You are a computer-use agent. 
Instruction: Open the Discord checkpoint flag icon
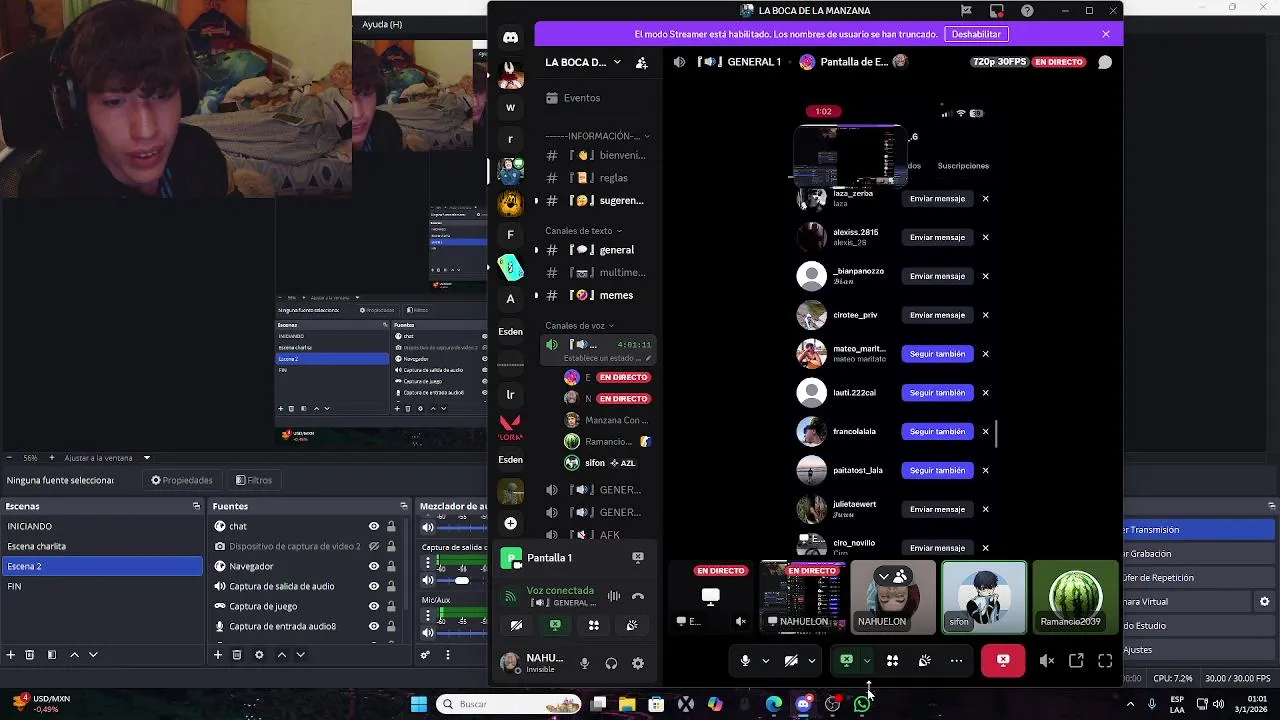[x=966, y=11]
